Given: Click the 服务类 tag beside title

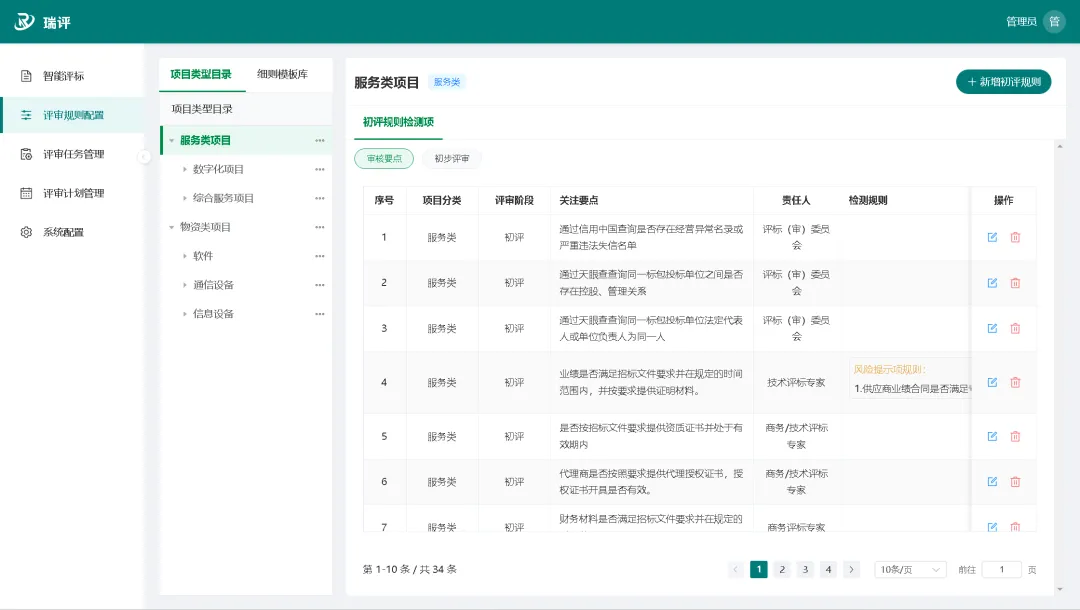Looking at the screenshot, I should (447, 82).
